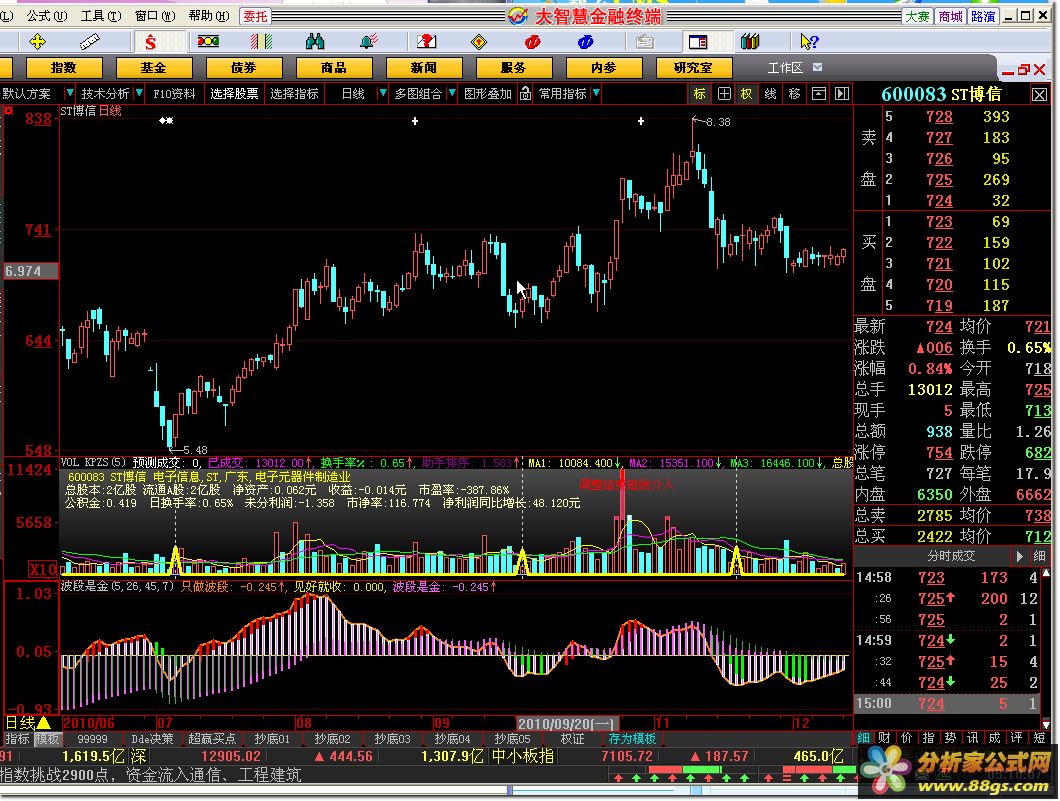Expand the 常用指标 dropdown arrow
The height and width of the screenshot is (801, 1060).
pos(596,93)
